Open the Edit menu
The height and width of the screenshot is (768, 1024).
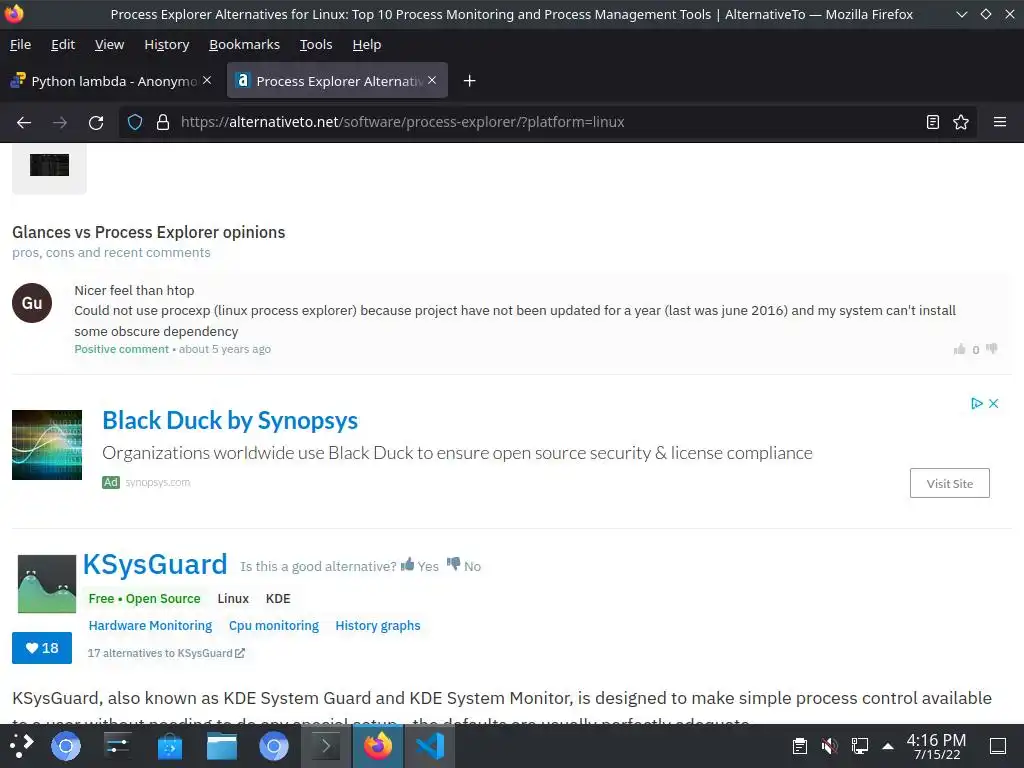pyautogui.click(x=63, y=44)
